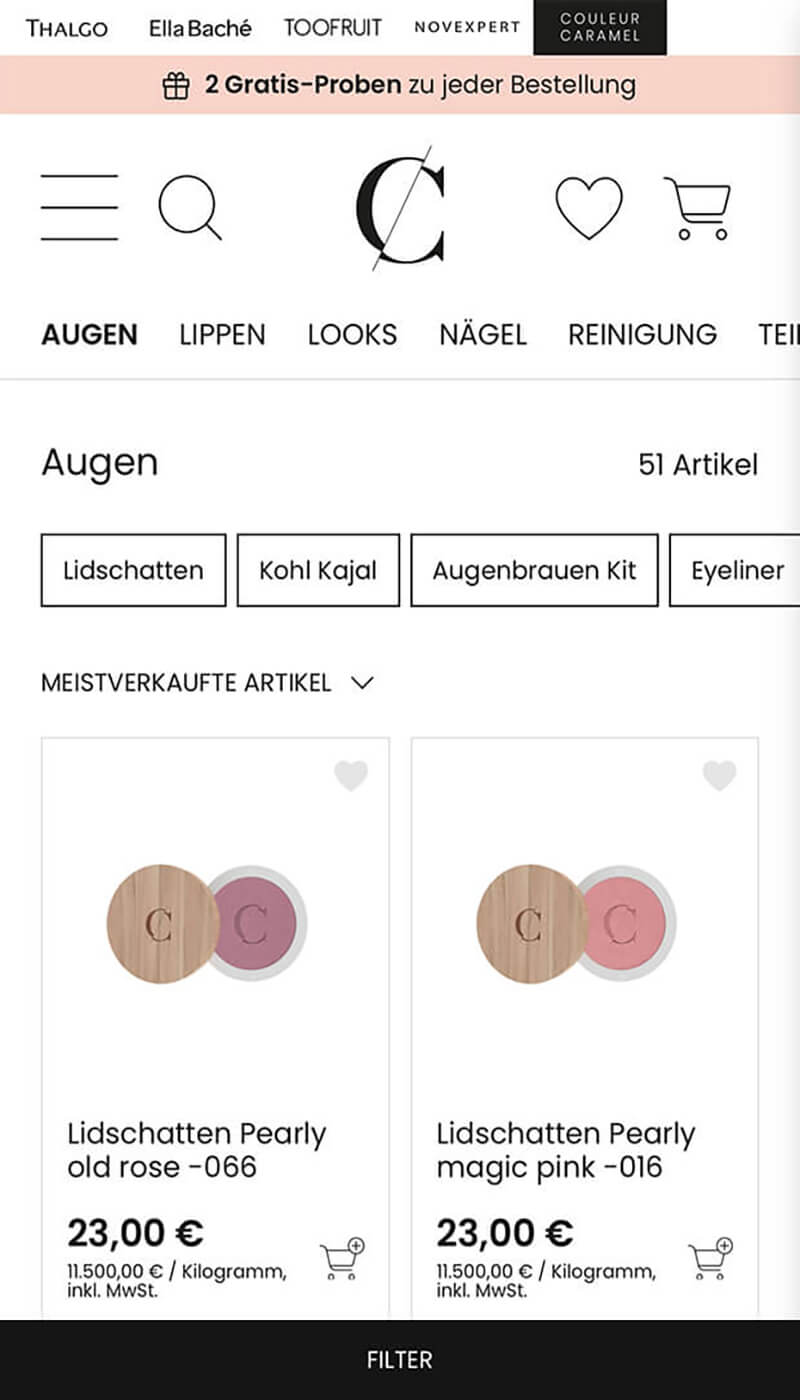This screenshot has height=1400, width=800.
Task: Click the Couleur Caramel C logo
Action: pyautogui.click(x=401, y=208)
